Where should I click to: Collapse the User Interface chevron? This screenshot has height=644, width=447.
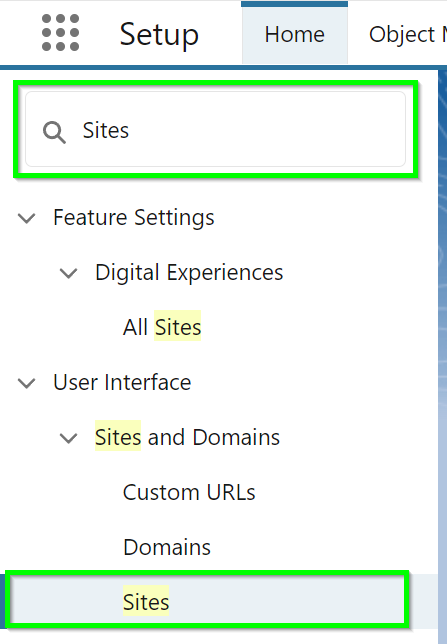click(x=27, y=383)
